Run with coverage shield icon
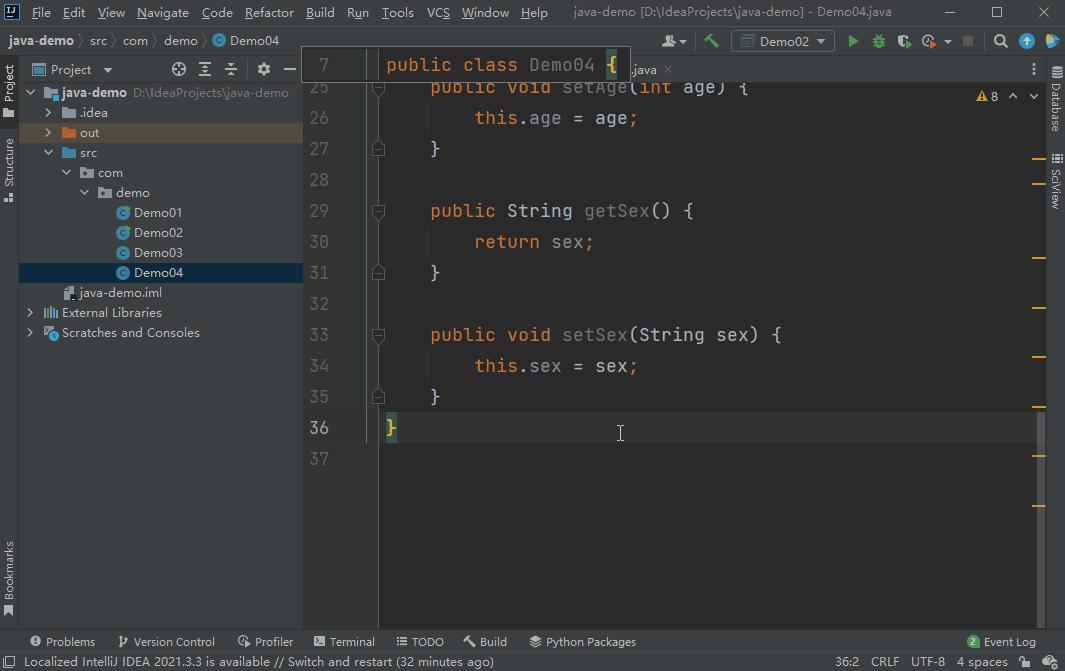The width and height of the screenshot is (1065, 671). click(x=904, y=41)
